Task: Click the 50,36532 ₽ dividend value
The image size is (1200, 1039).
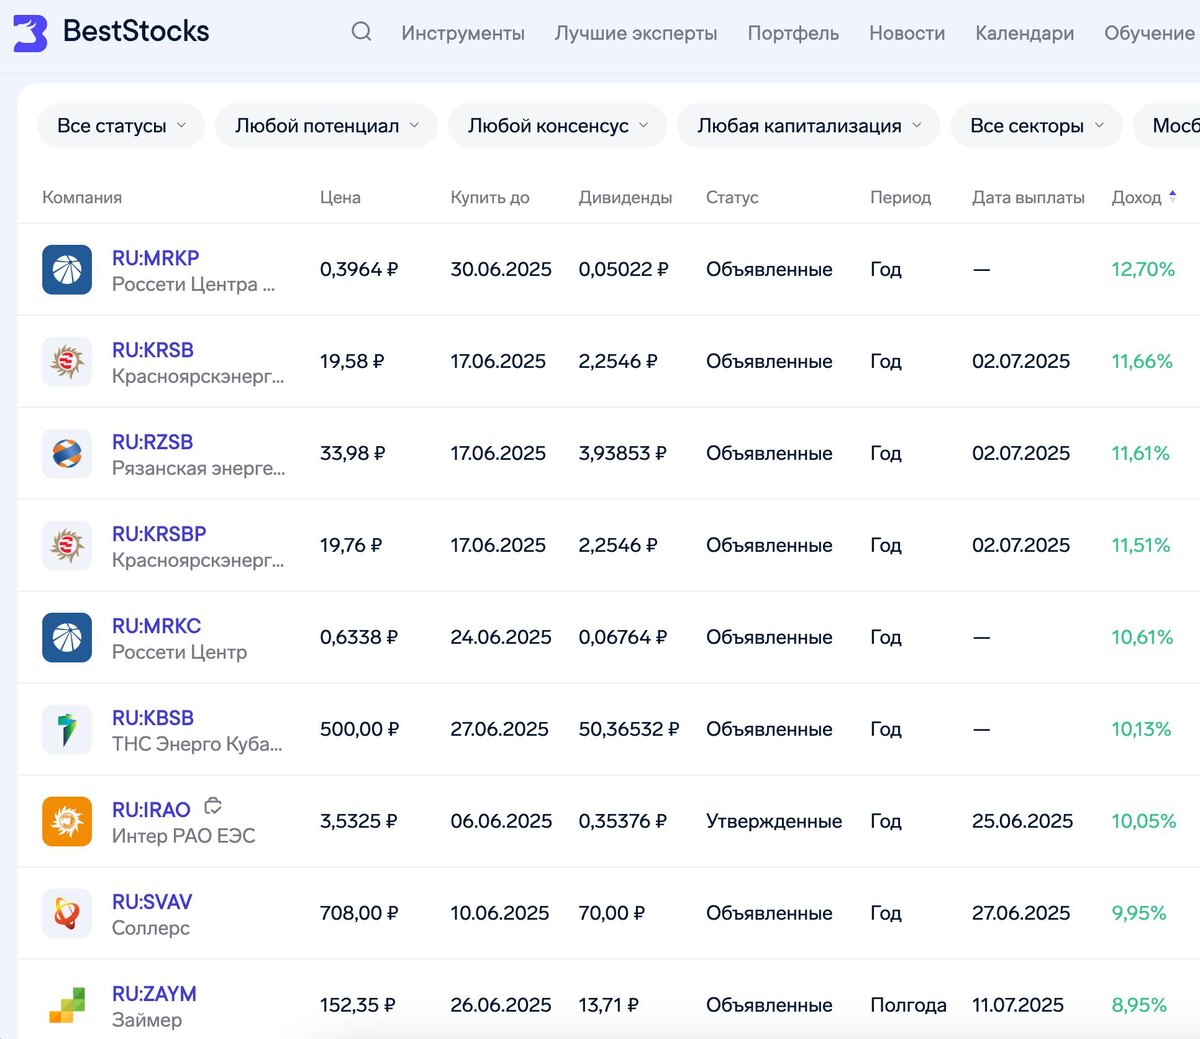Action: click(629, 730)
